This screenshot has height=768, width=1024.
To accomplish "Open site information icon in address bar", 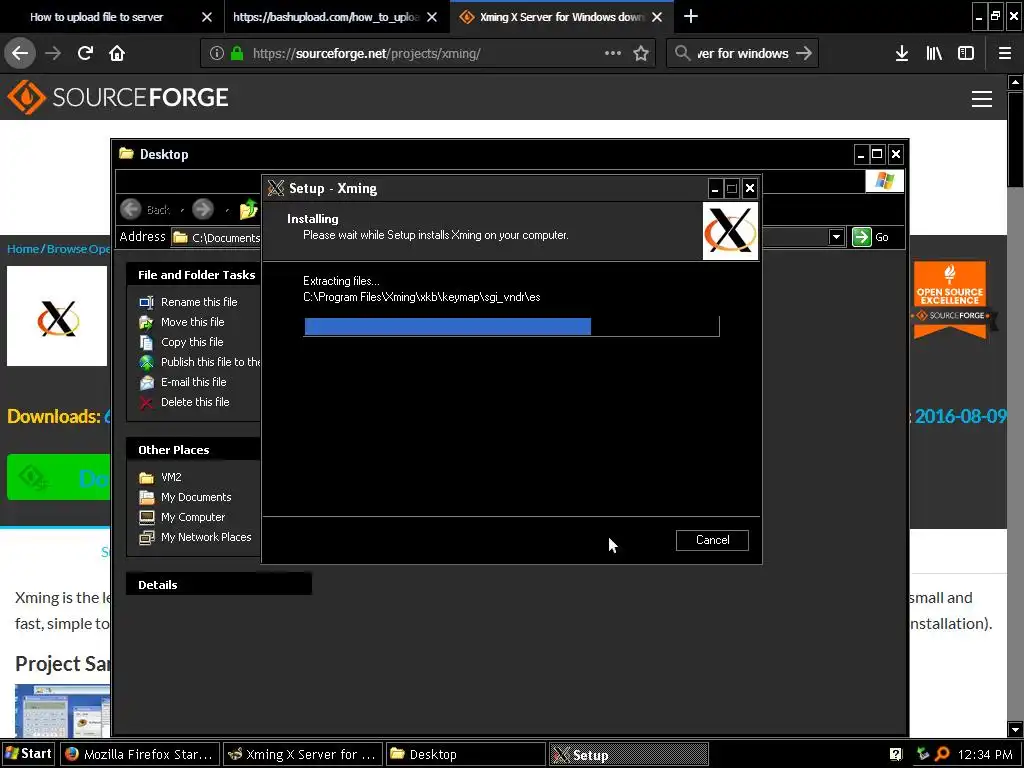I will 216,53.
